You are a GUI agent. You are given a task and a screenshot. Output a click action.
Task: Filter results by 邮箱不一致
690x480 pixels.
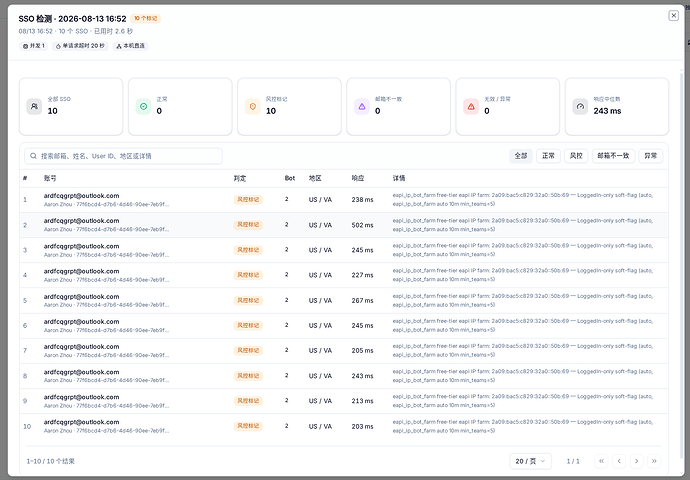[613, 156]
